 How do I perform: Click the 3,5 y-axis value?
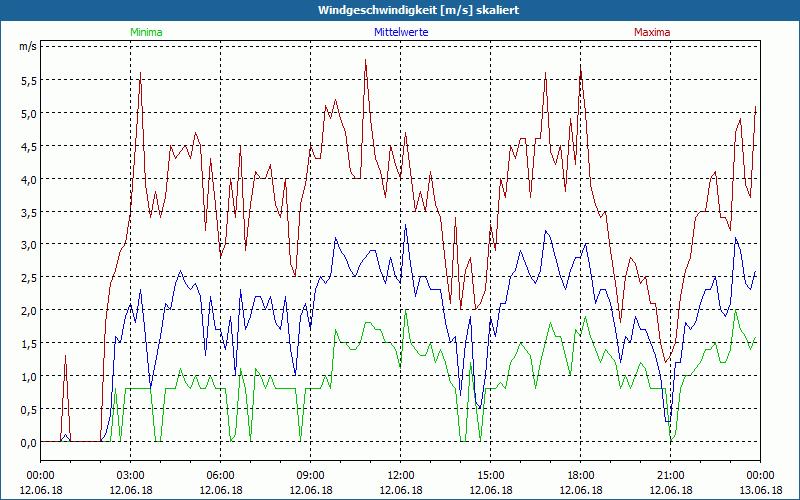[x=29, y=212]
